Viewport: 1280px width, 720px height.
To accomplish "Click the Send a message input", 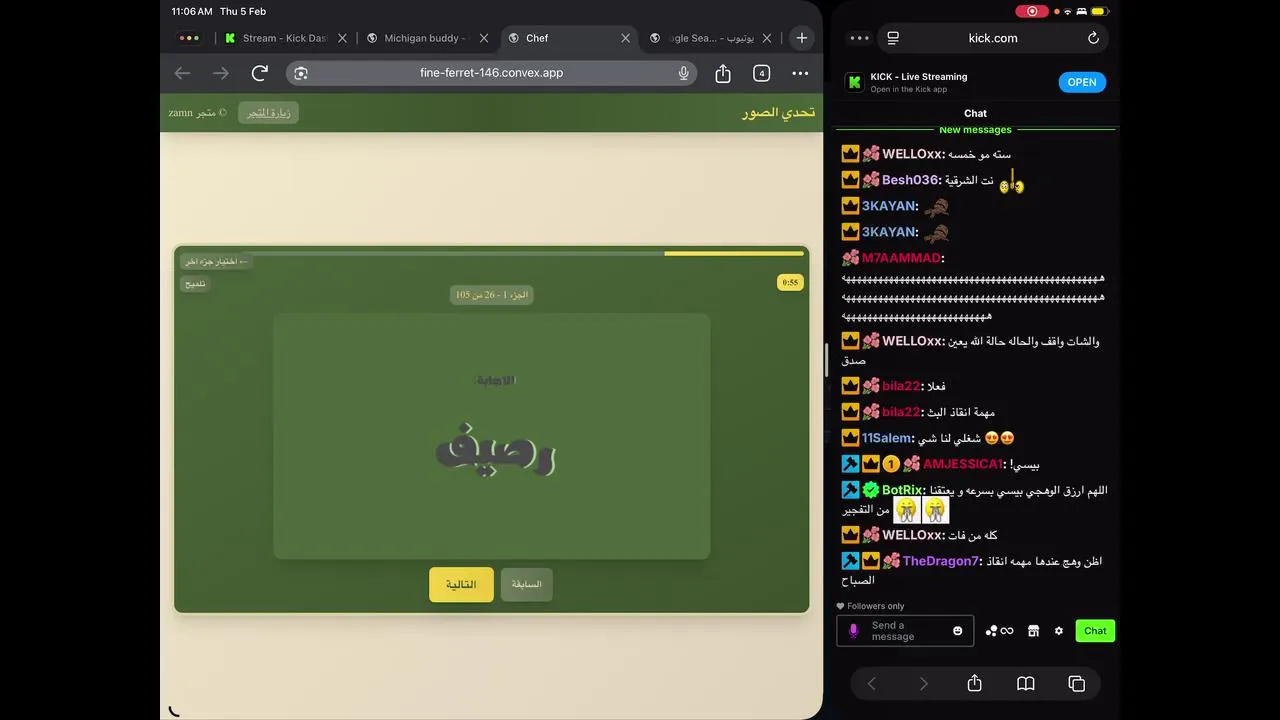I will click(x=905, y=631).
